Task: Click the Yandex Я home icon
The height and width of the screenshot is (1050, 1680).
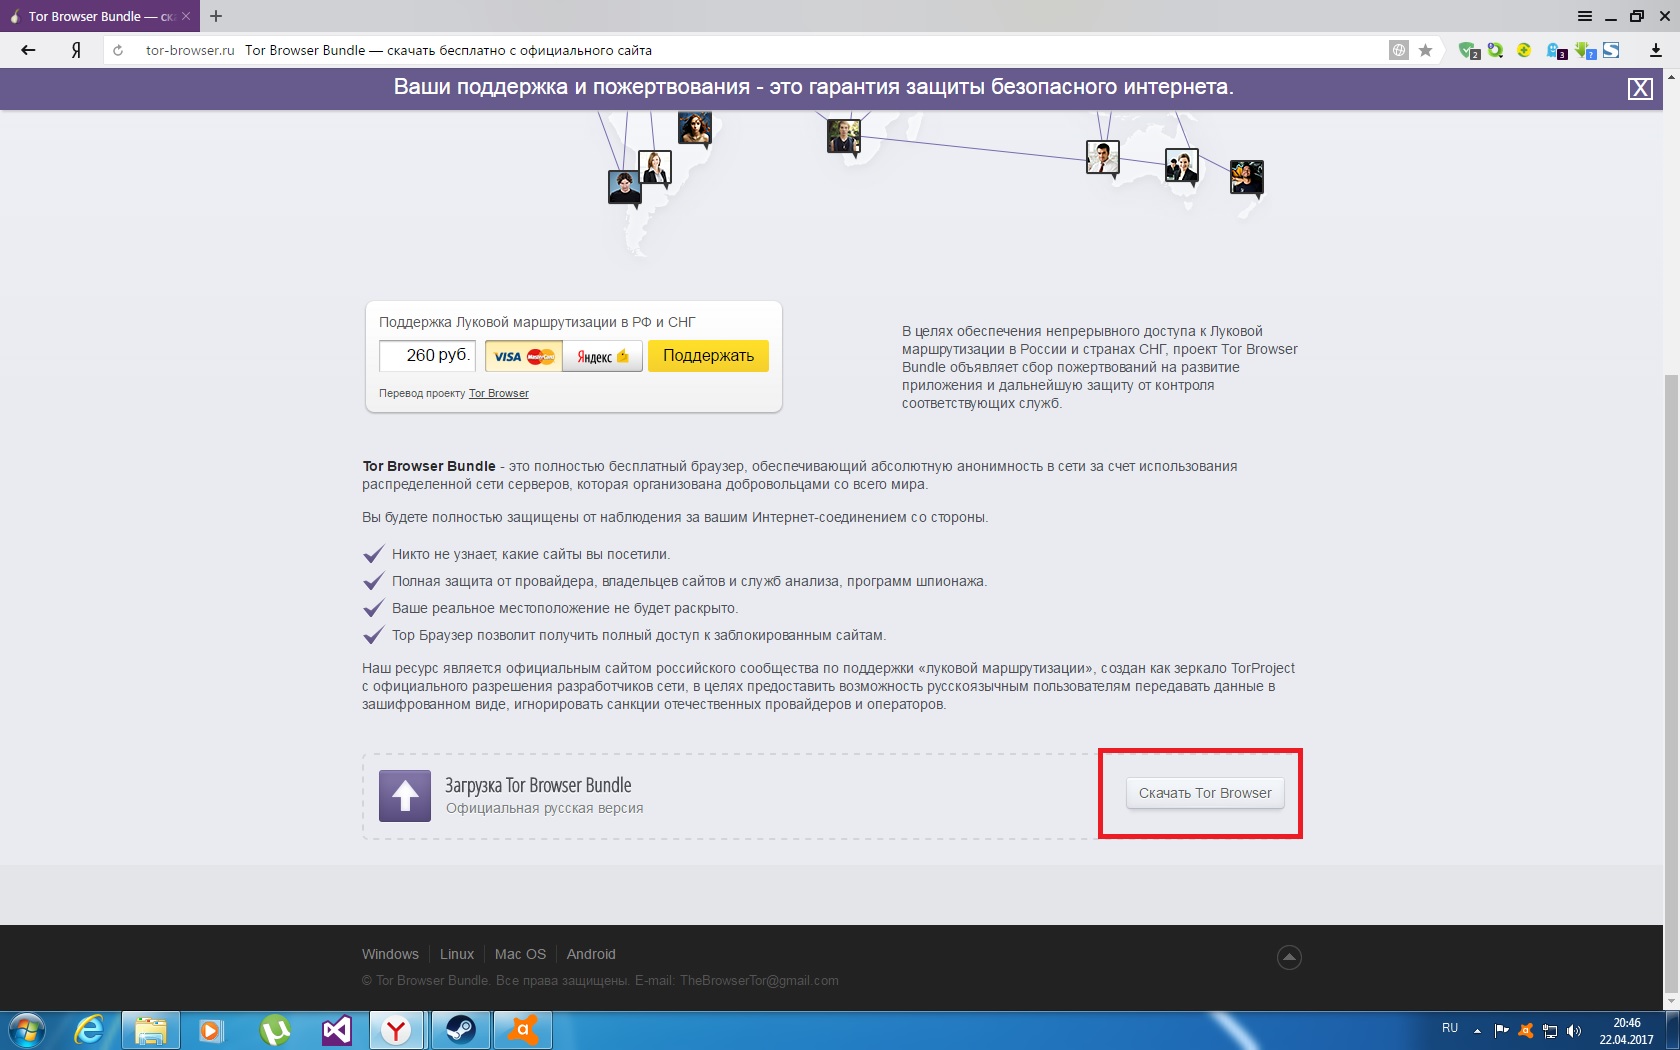Action: (x=75, y=50)
